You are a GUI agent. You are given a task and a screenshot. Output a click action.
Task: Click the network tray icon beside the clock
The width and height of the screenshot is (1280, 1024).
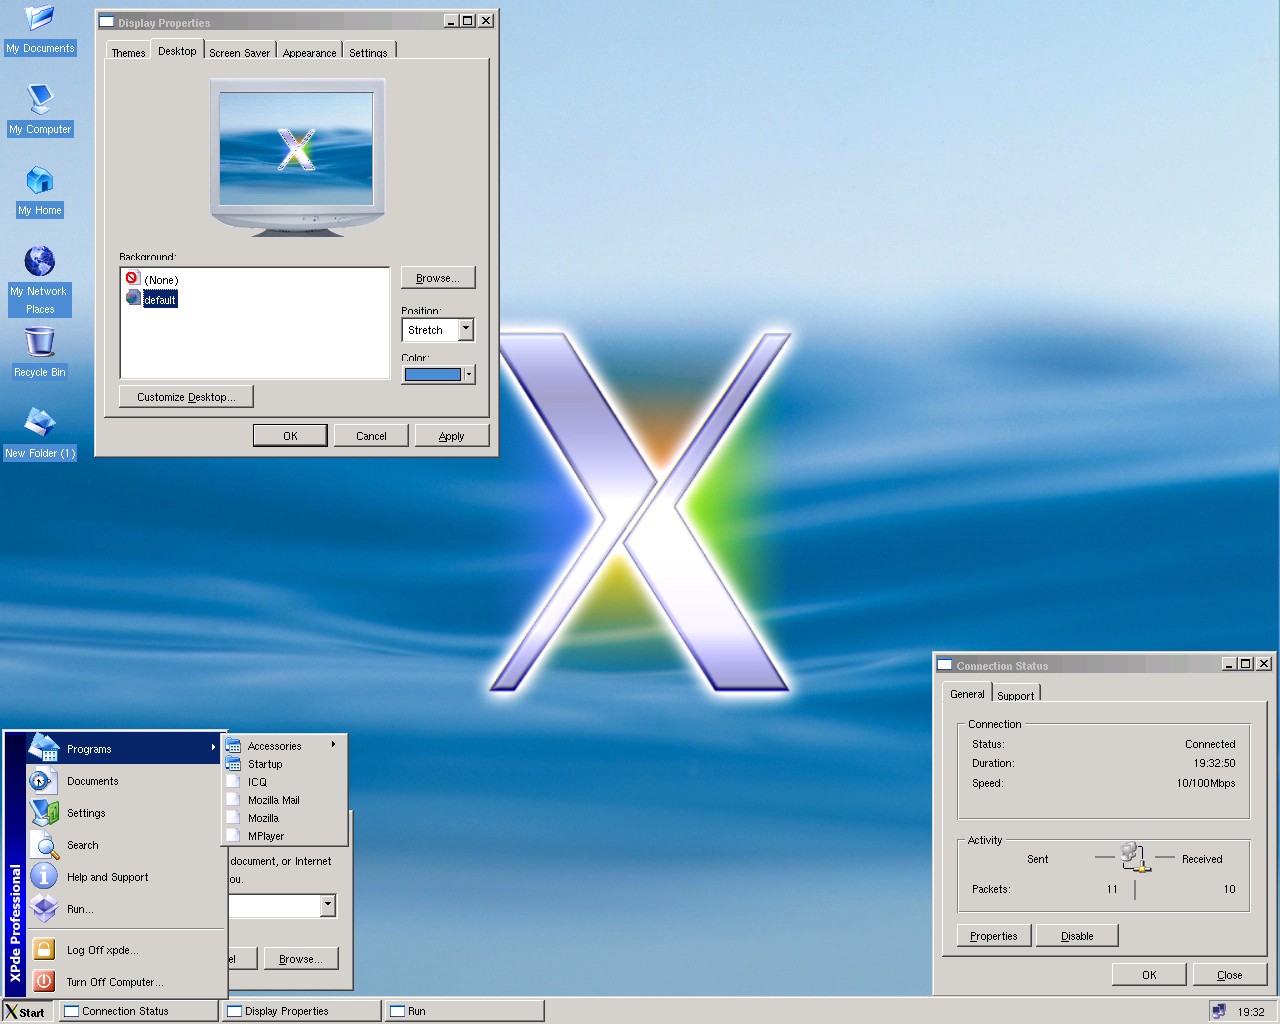pyautogui.click(x=1219, y=1011)
